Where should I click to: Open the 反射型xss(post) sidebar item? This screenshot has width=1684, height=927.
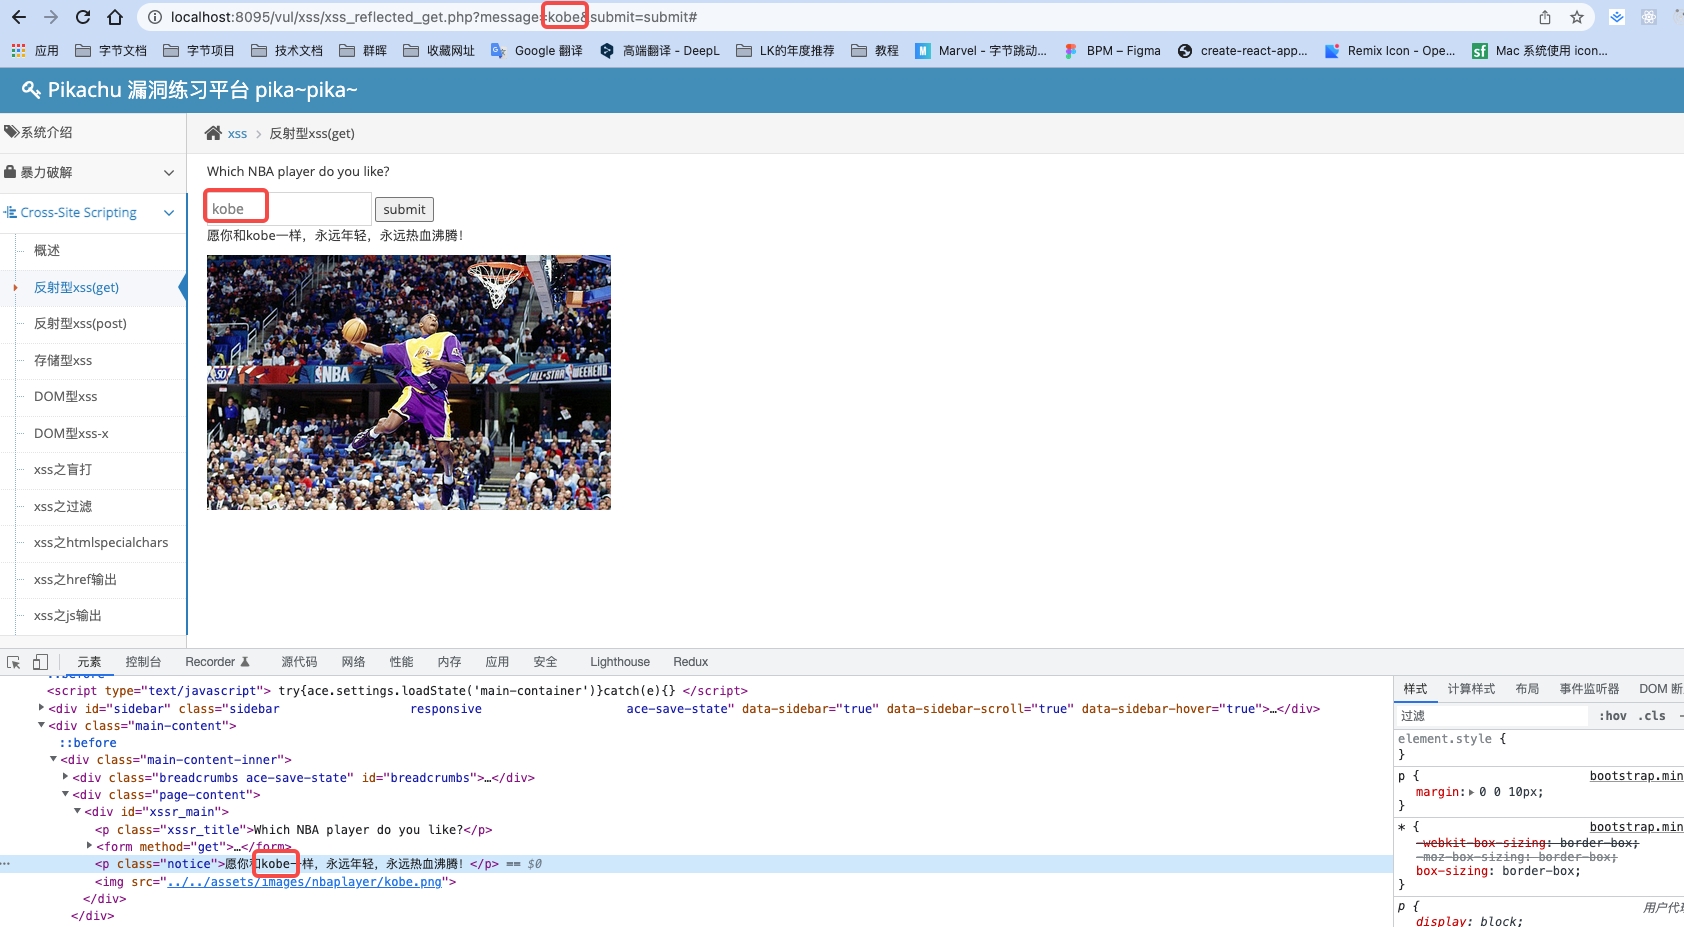coord(80,324)
